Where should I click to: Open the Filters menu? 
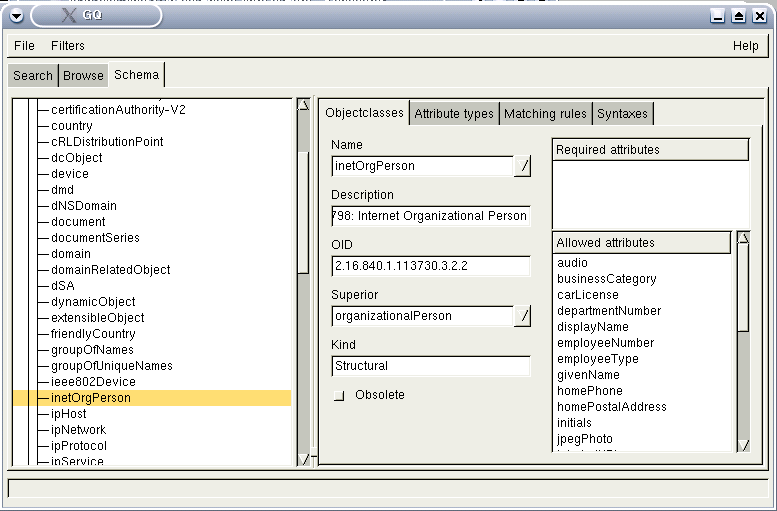click(x=68, y=46)
